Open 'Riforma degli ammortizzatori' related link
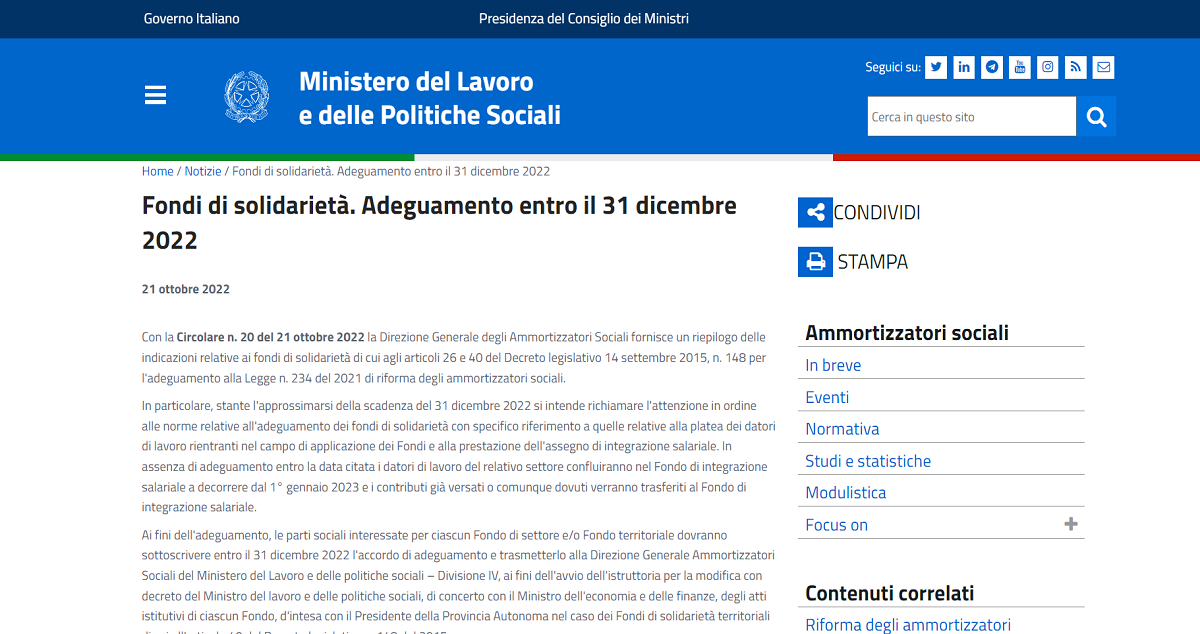Image resolution: width=1200 pixels, height=634 pixels. point(908,625)
